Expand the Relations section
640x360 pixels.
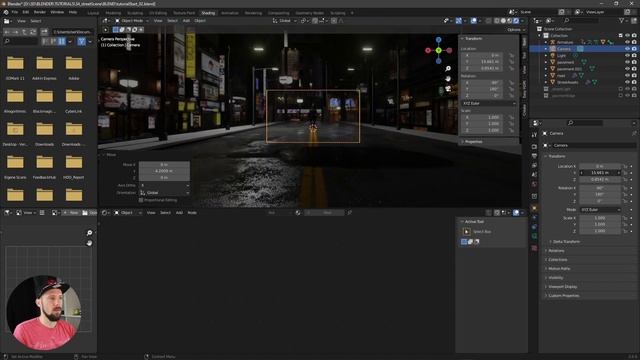pyautogui.click(x=555, y=251)
